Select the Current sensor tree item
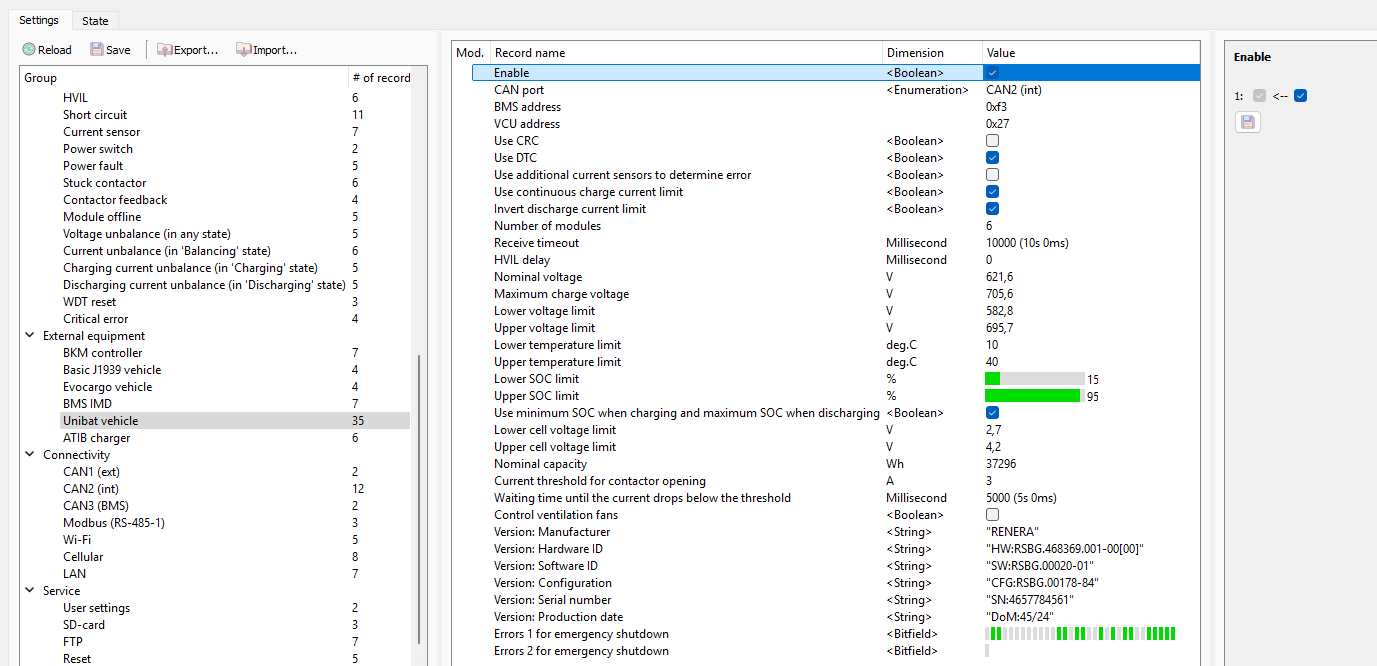 101,132
